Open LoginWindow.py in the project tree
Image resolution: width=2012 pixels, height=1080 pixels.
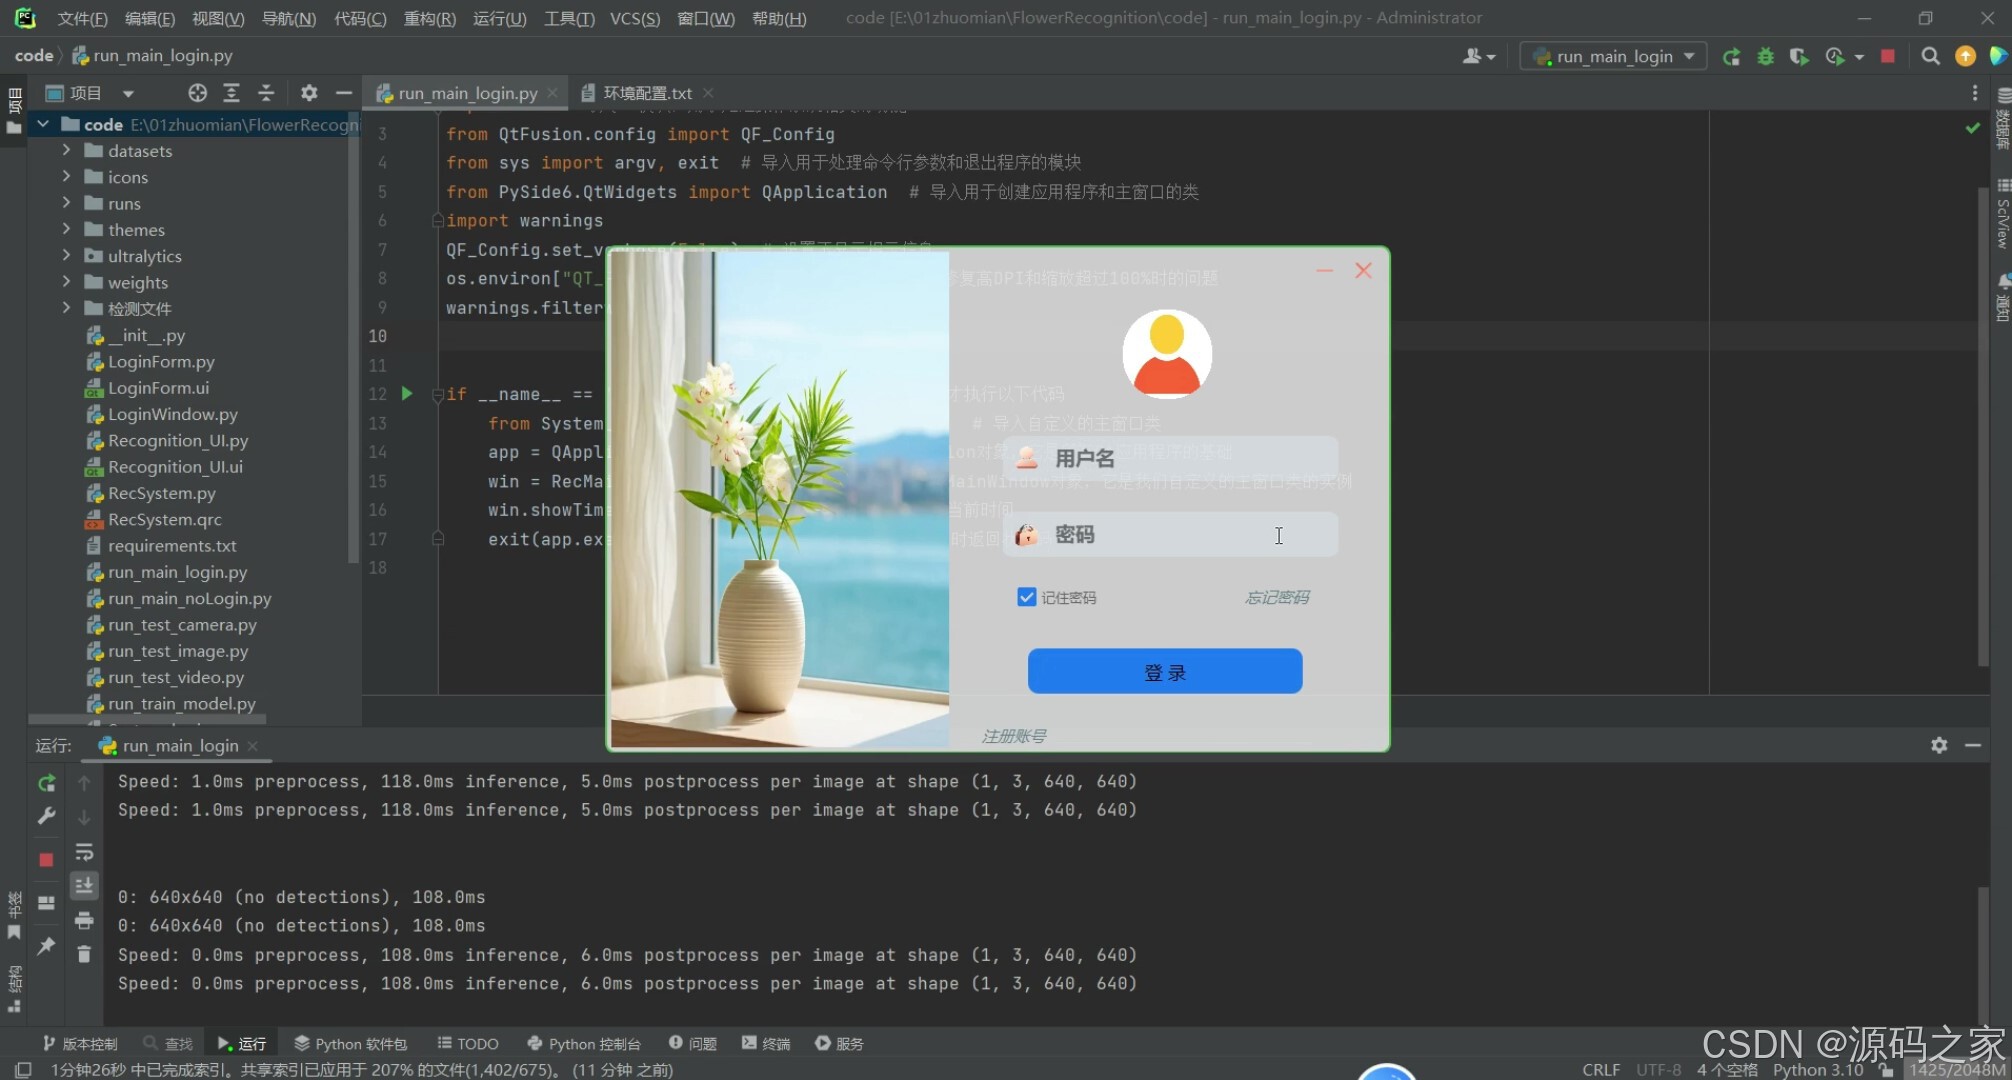tap(172, 414)
